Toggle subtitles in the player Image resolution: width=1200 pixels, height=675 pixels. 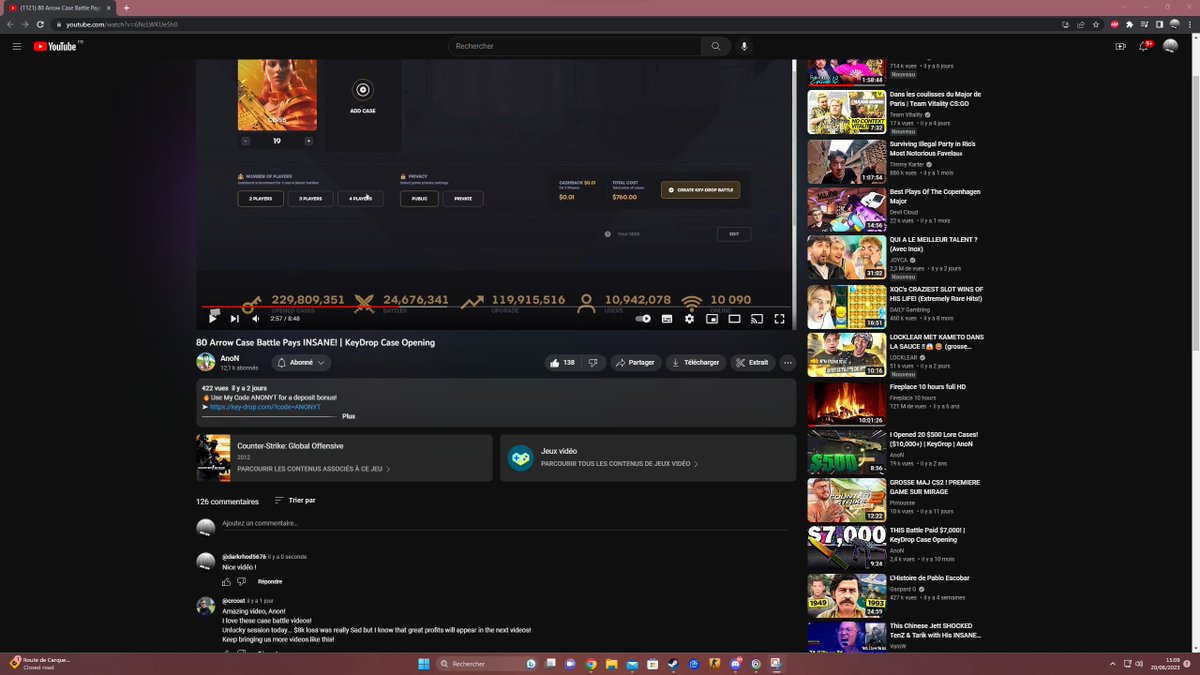coord(666,318)
